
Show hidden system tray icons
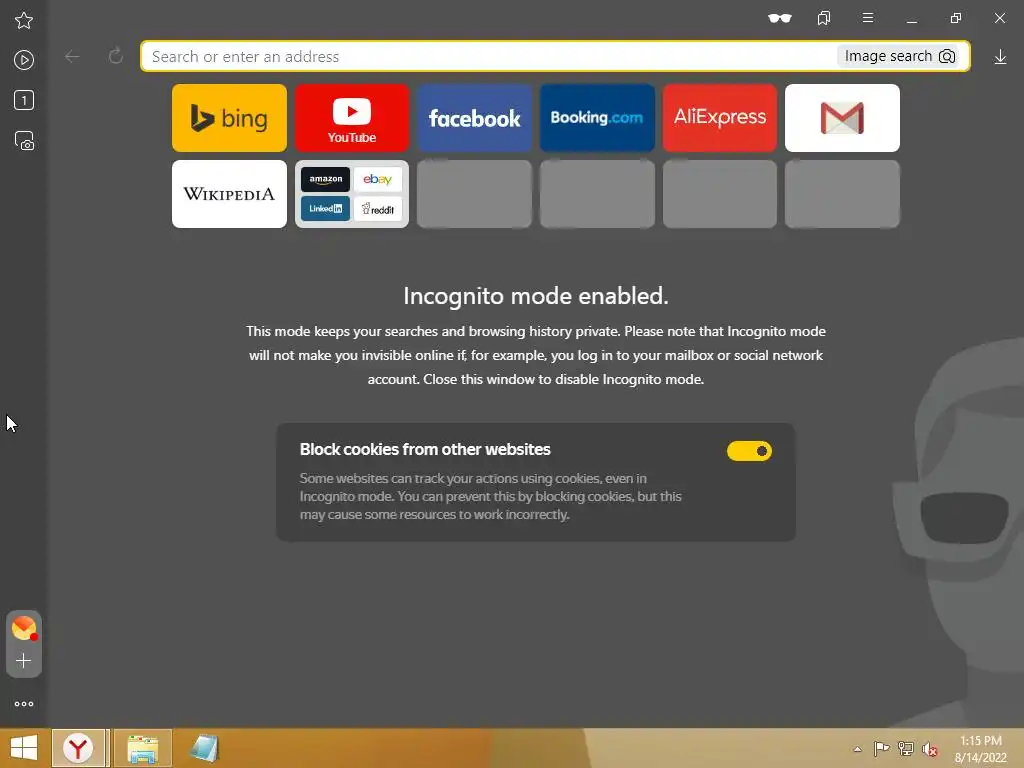[x=857, y=749]
